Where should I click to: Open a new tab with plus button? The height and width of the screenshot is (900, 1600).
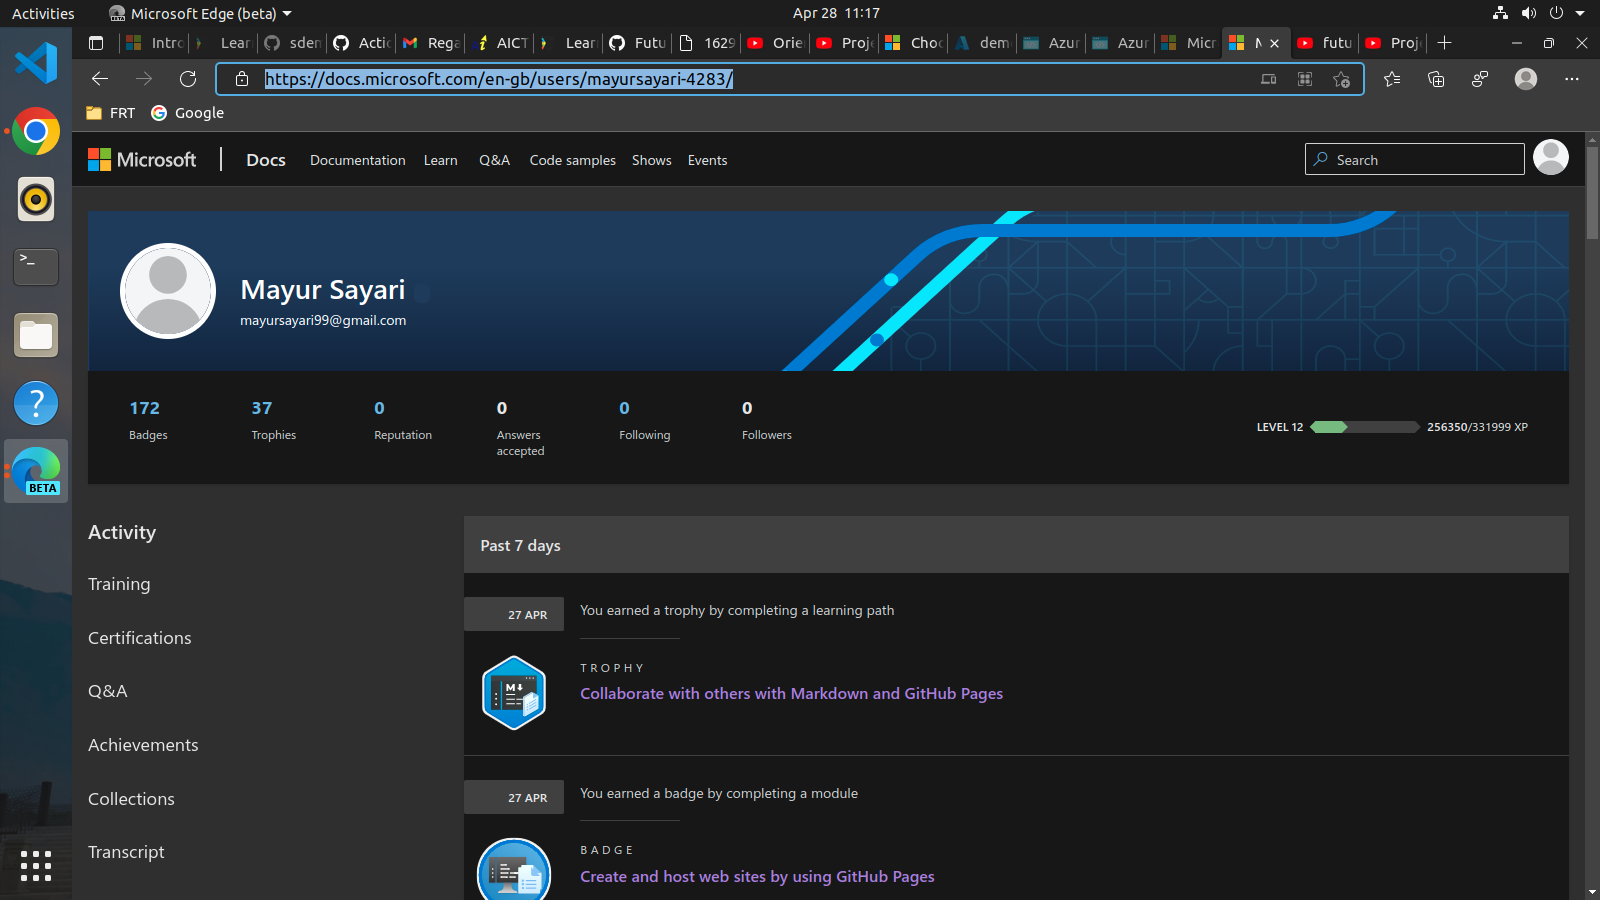coord(1444,43)
